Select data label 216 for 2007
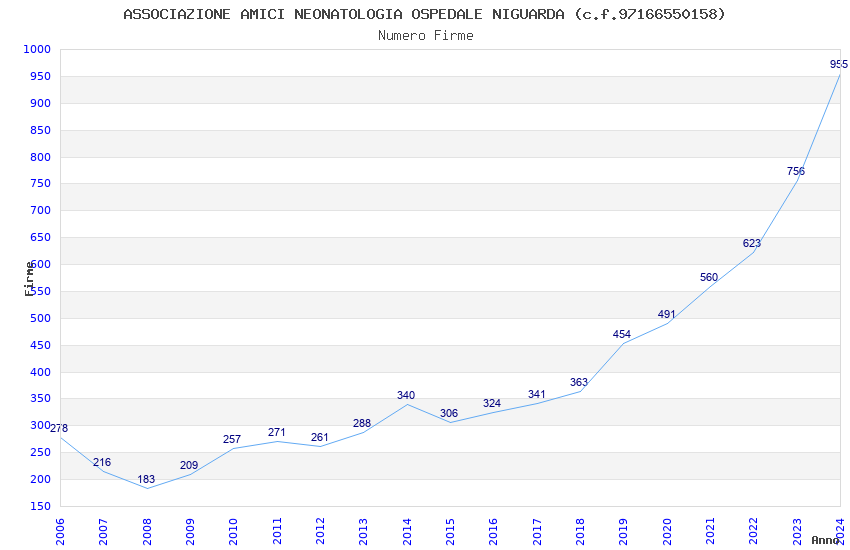Screen dimensions: 850x550 [x=102, y=462]
